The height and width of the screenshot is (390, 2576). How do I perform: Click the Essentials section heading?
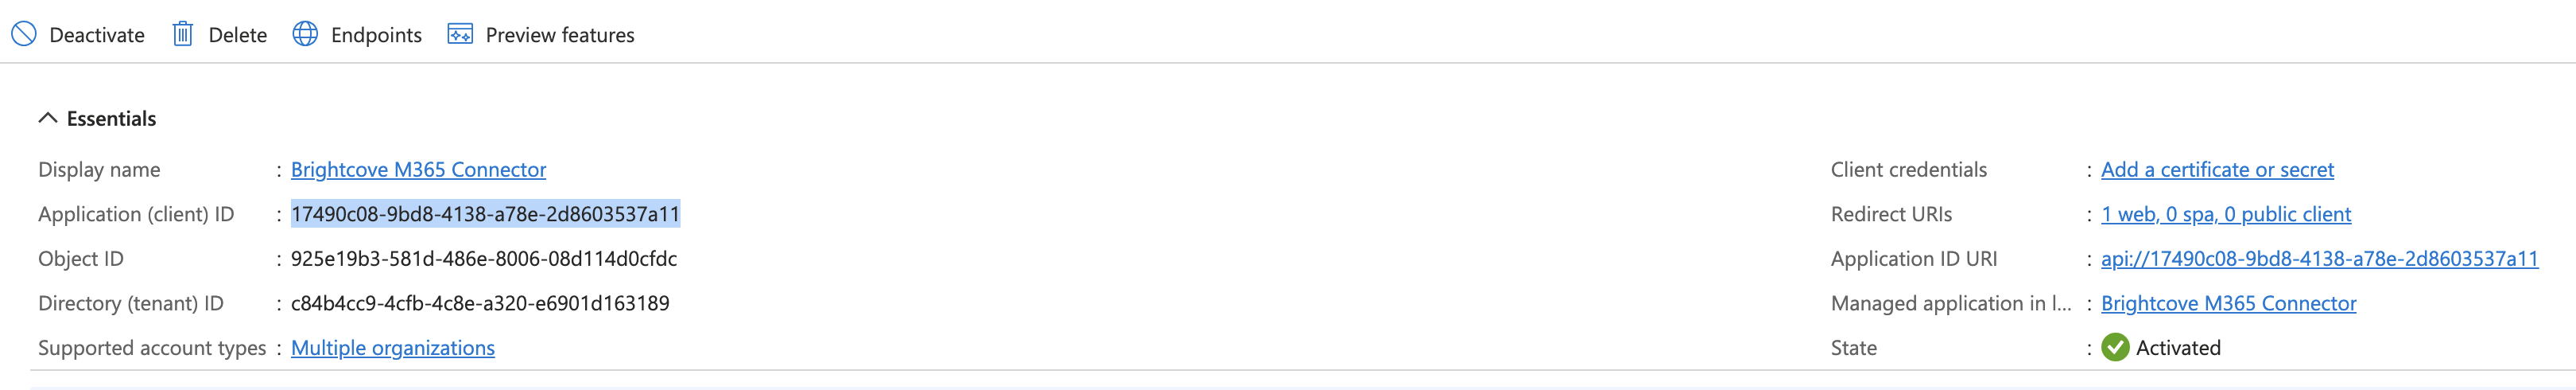point(111,118)
